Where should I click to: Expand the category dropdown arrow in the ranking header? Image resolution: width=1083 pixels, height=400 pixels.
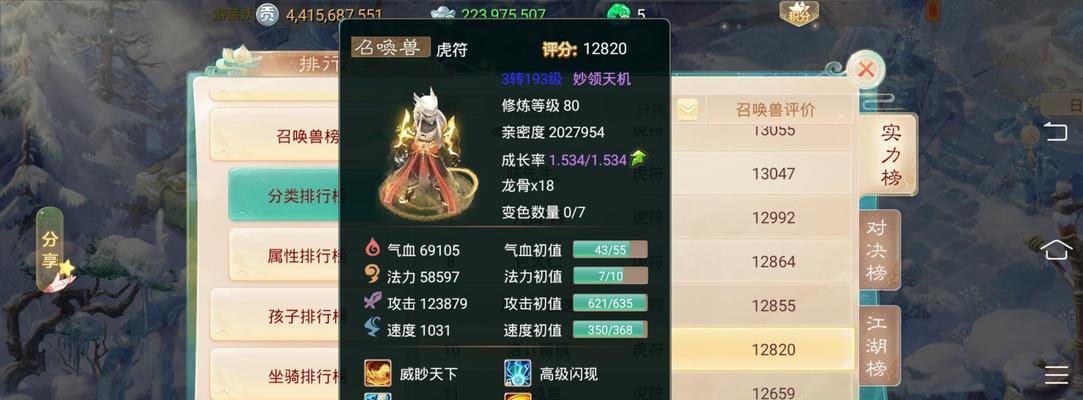[x=687, y=109]
